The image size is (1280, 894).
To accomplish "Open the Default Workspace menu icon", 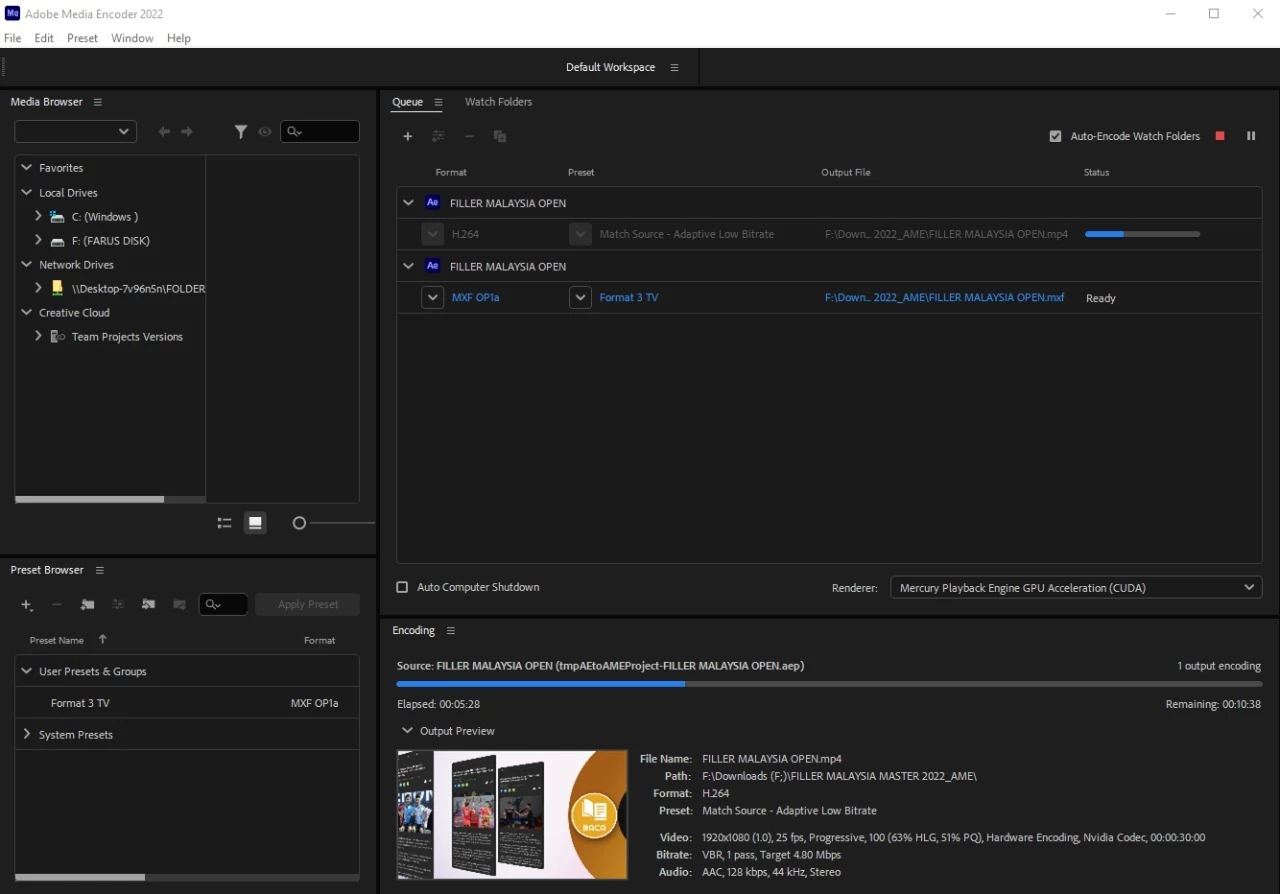I will click(x=675, y=67).
